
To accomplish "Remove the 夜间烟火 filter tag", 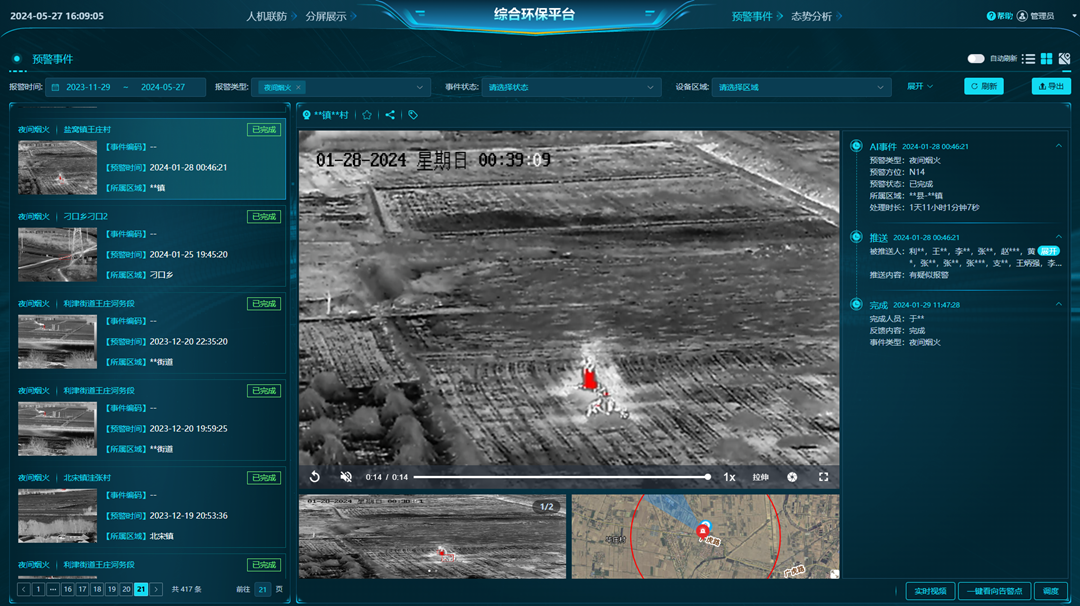I will point(298,87).
